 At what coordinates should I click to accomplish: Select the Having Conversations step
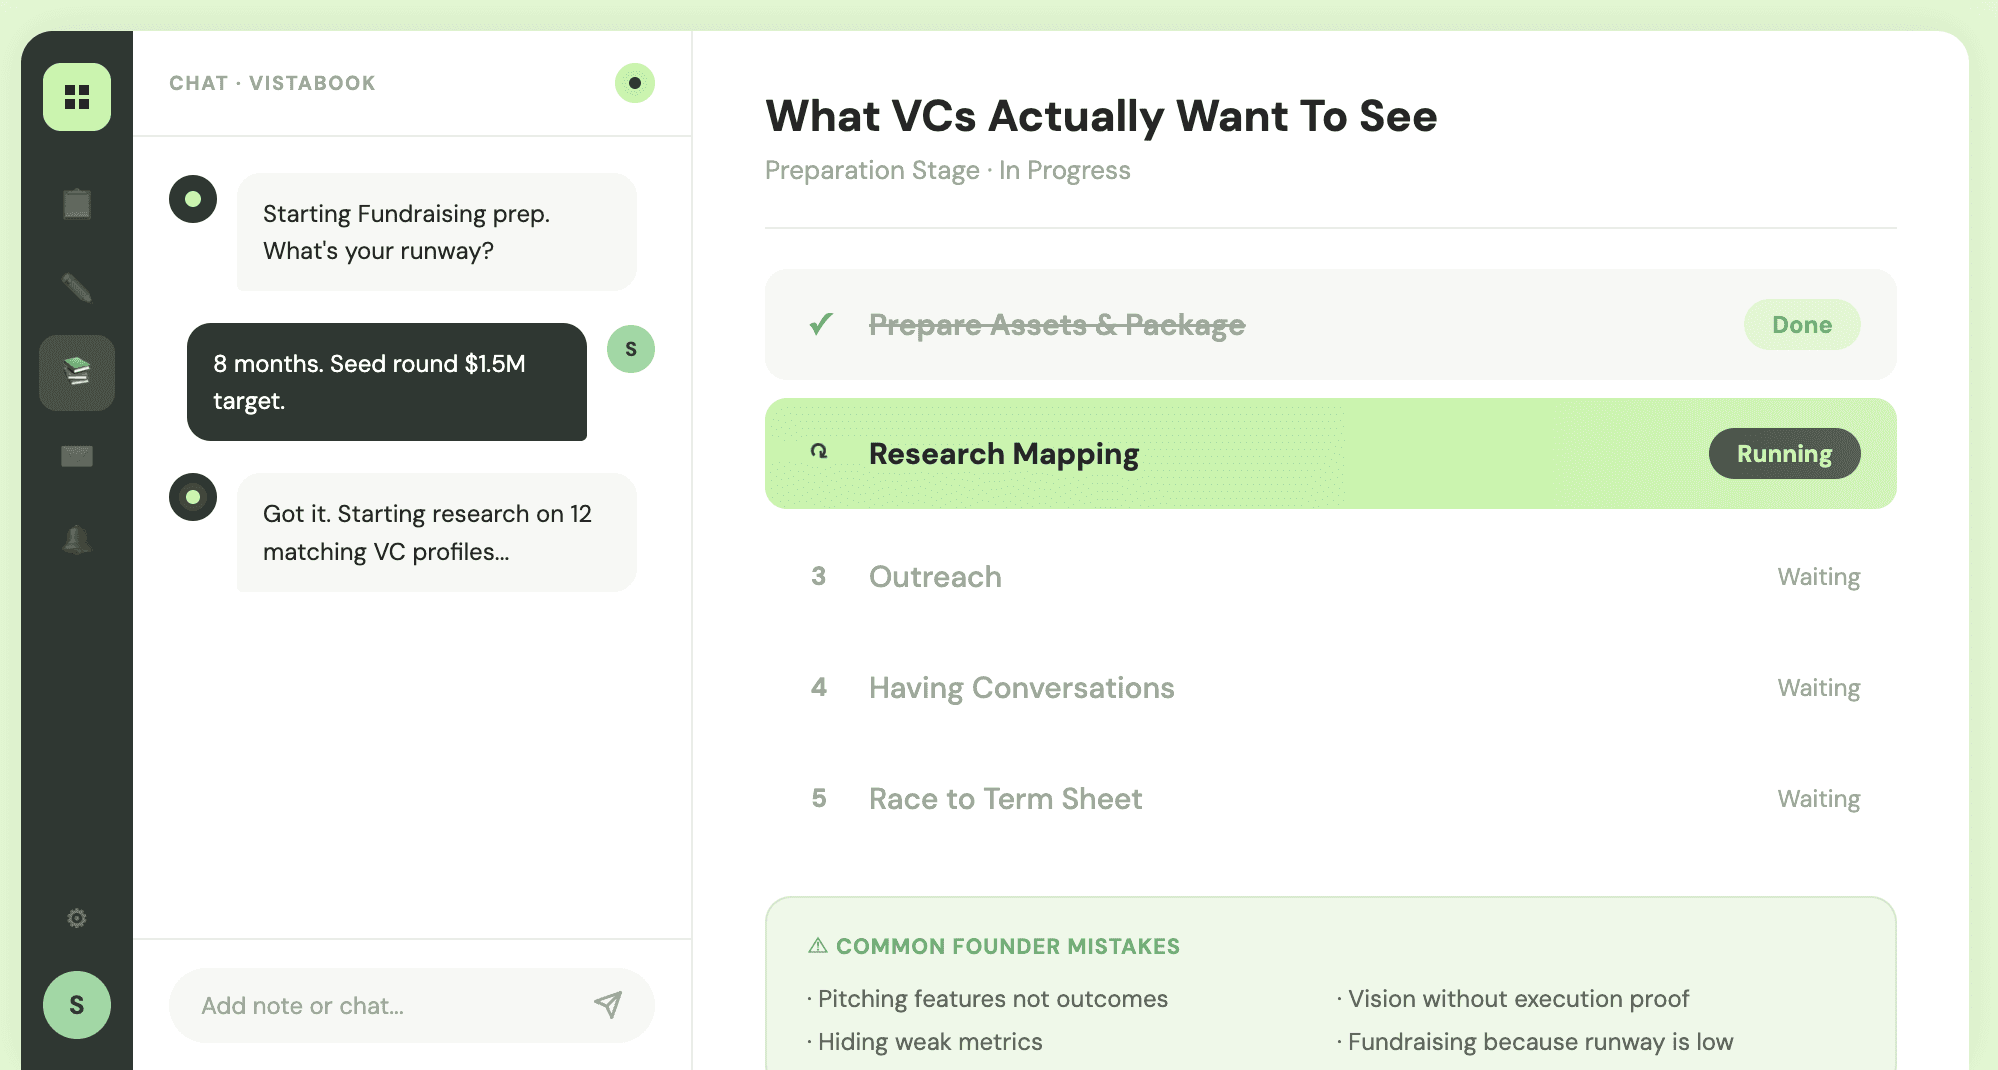pyautogui.click(x=1331, y=688)
